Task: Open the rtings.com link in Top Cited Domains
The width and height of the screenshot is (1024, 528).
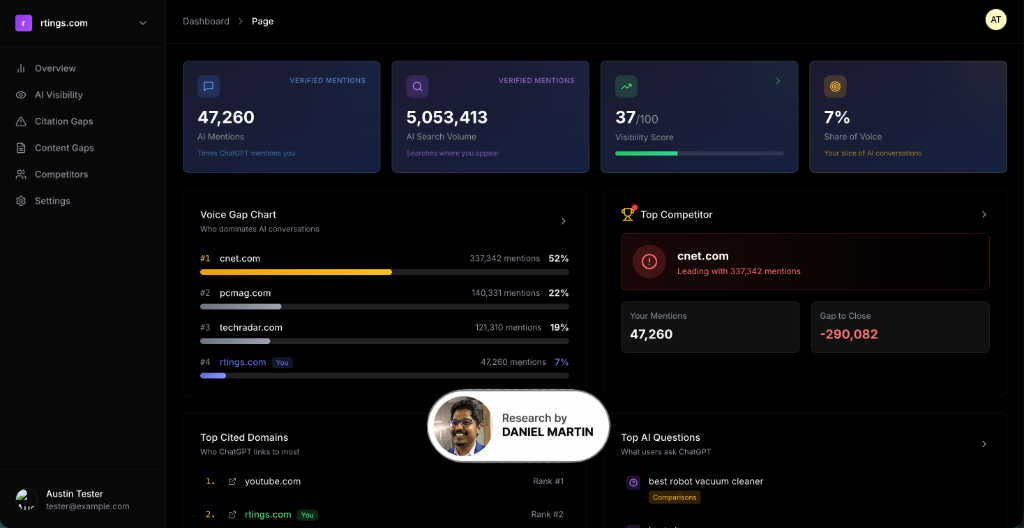Action: pos(267,514)
